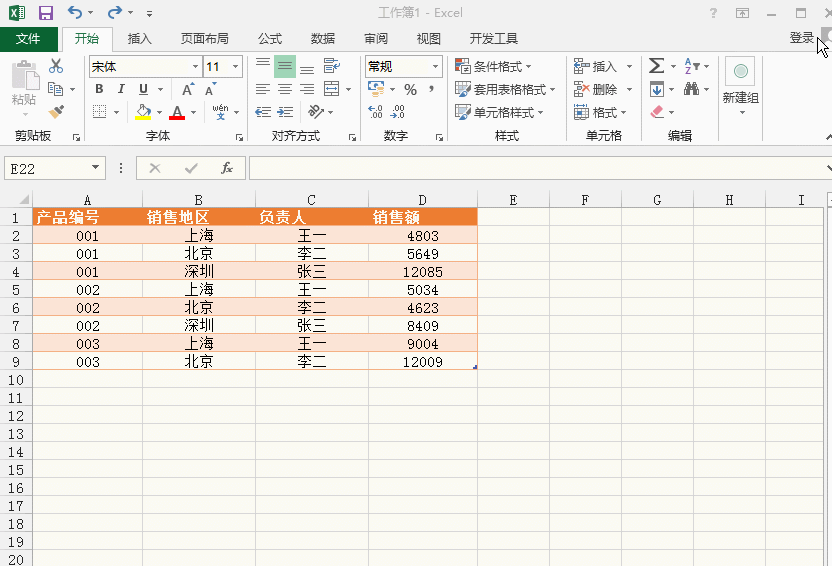Click 登录 sign in link
The width and height of the screenshot is (832, 566).
tap(801, 38)
